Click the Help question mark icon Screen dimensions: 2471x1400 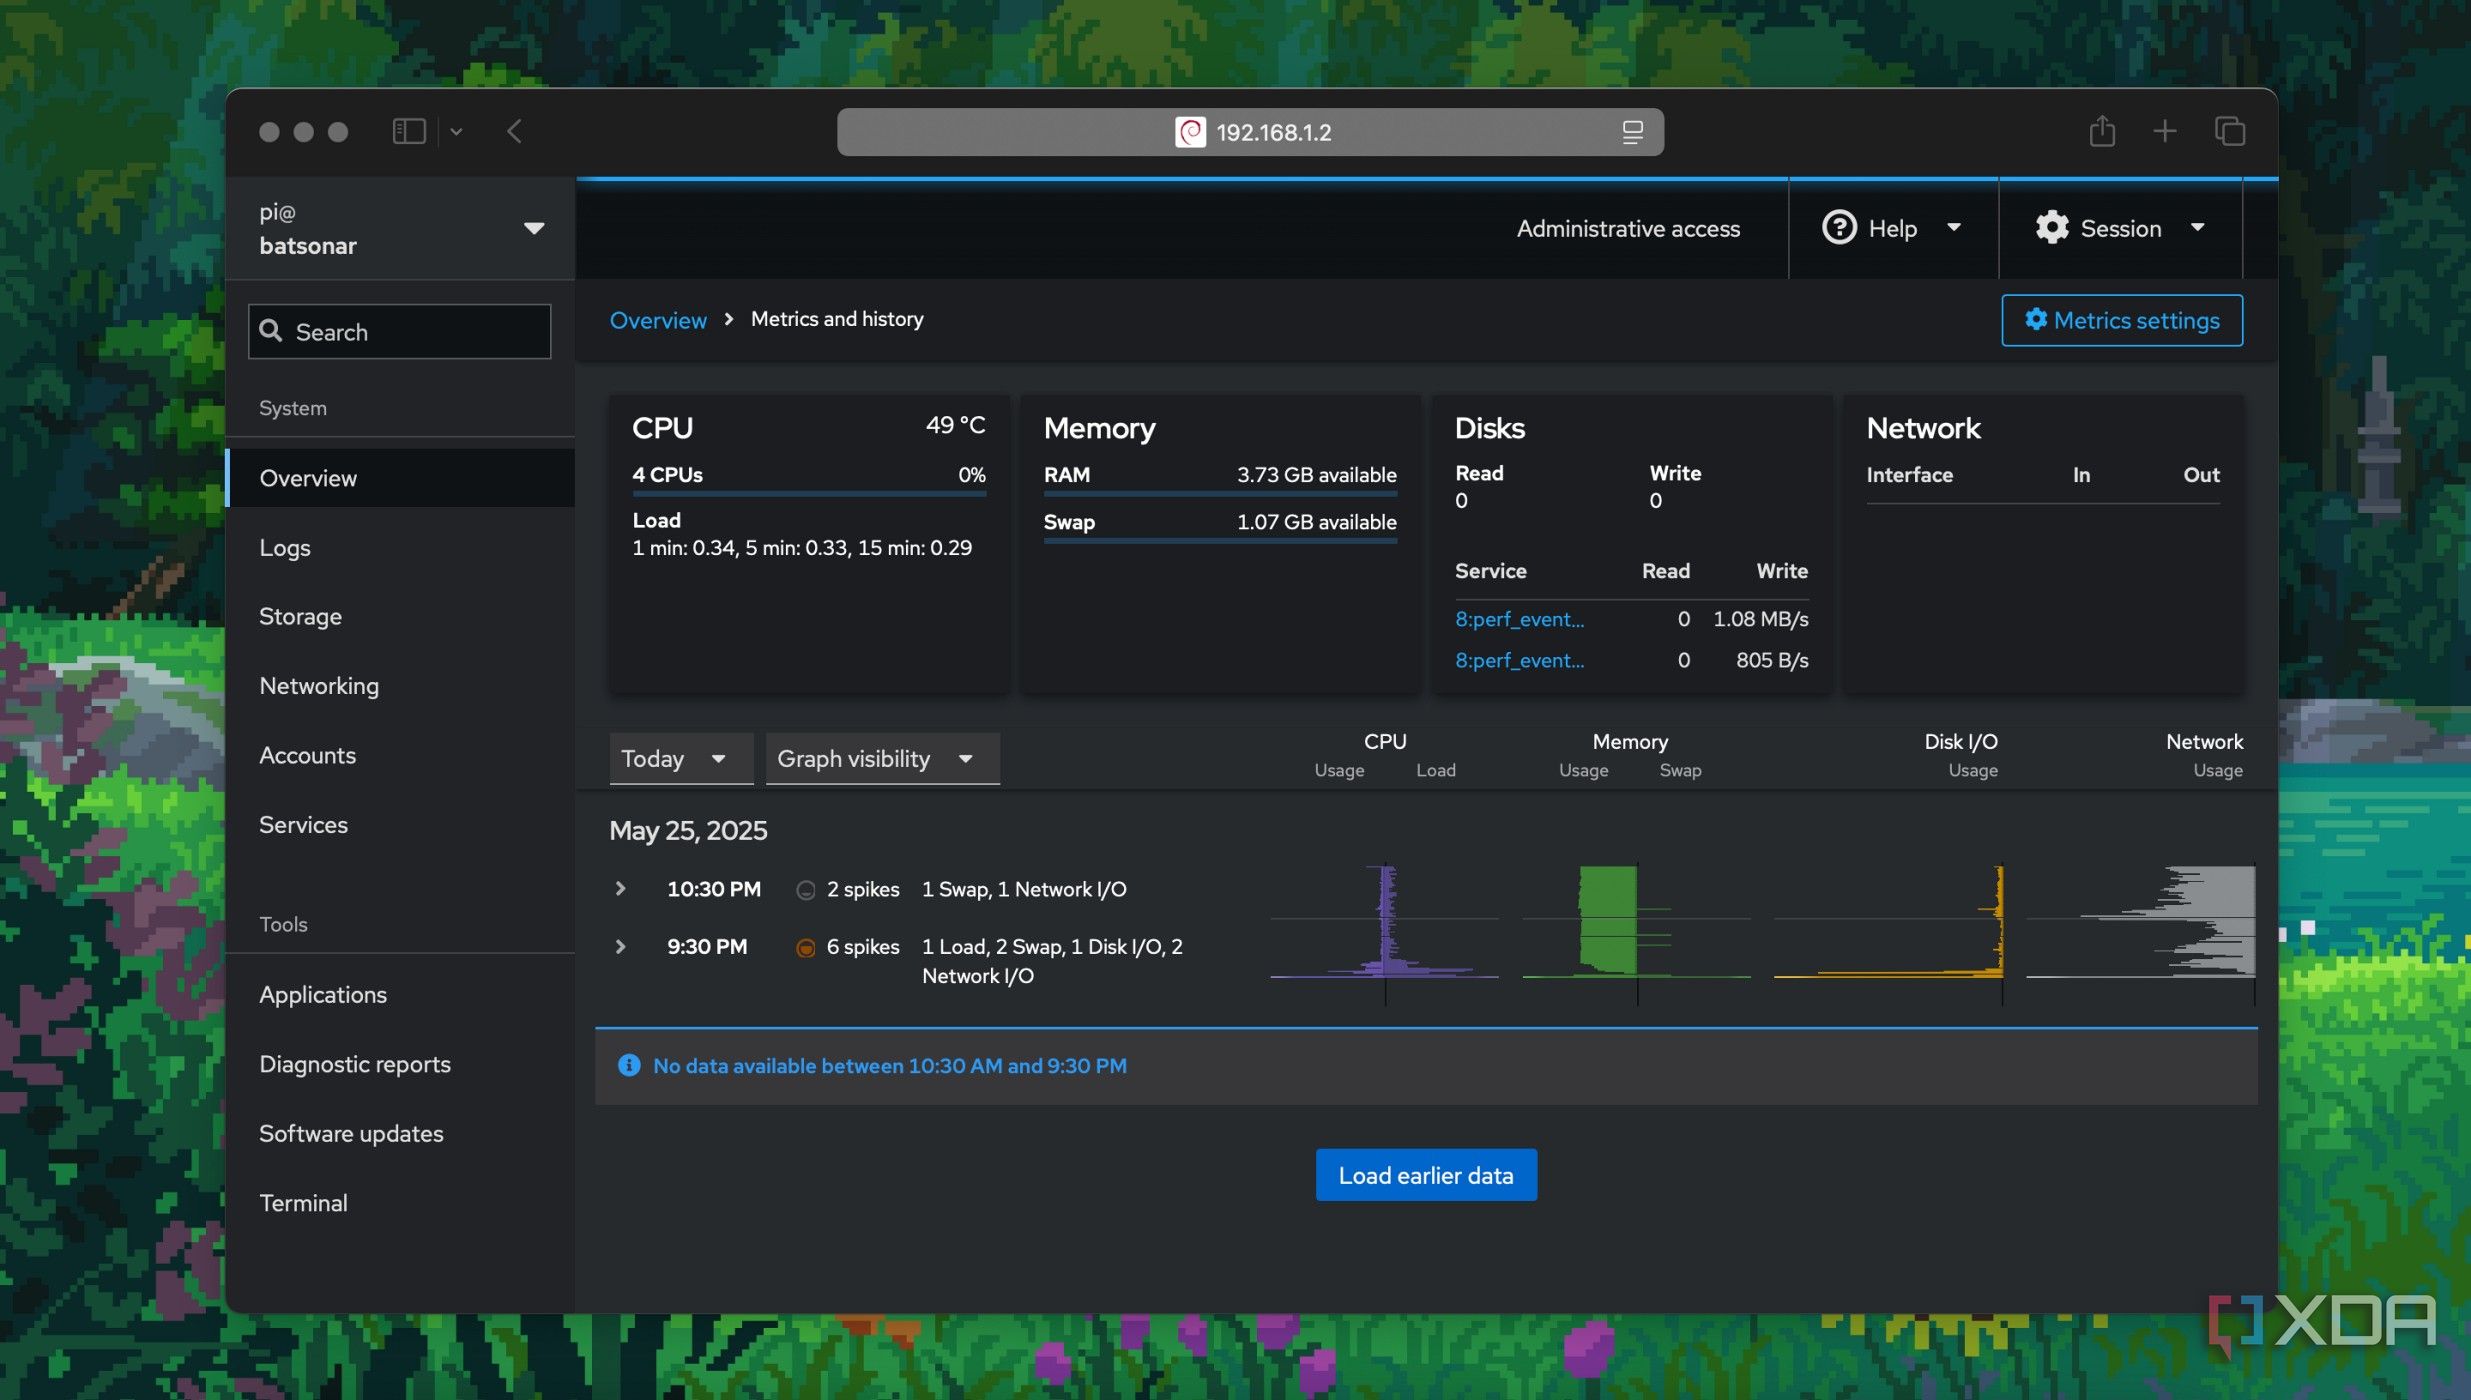pos(1839,228)
